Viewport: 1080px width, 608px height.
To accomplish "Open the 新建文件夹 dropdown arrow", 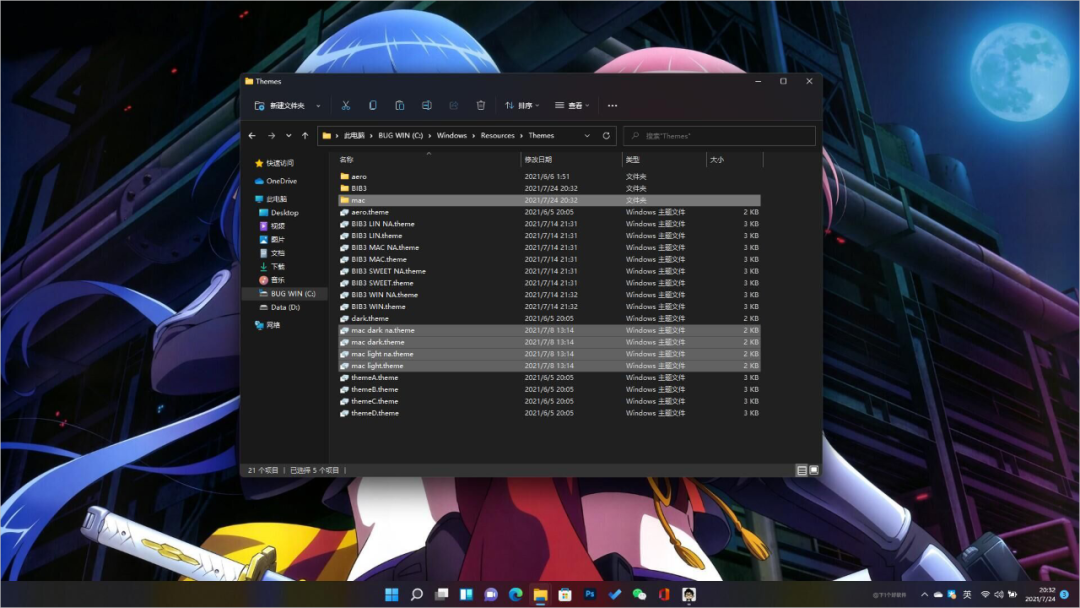I will (318, 105).
